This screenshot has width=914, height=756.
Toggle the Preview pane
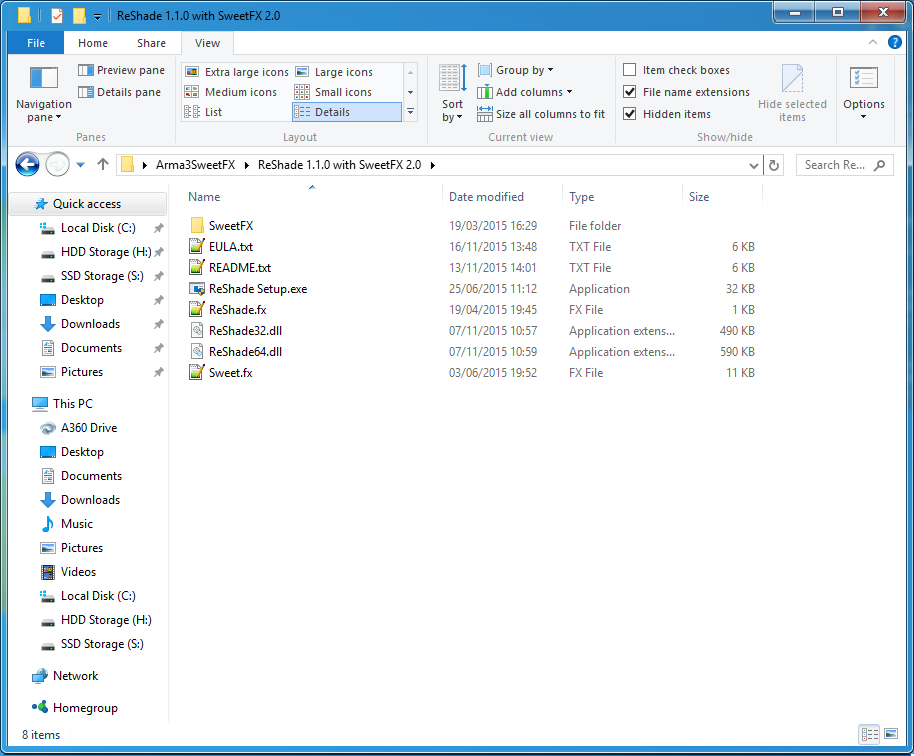tap(121, 70)
